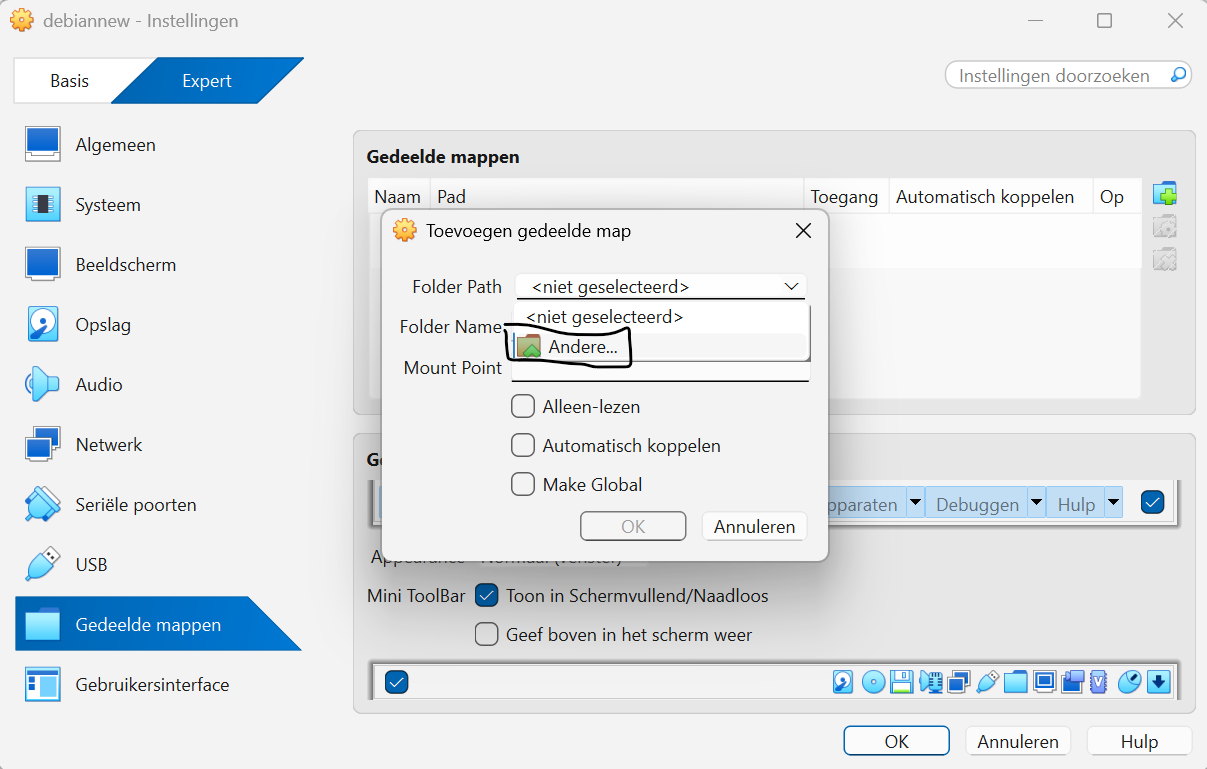1207x769 pixels.
Task: Click the keyboard host key arrow icon
Action: pos(1158,682)
